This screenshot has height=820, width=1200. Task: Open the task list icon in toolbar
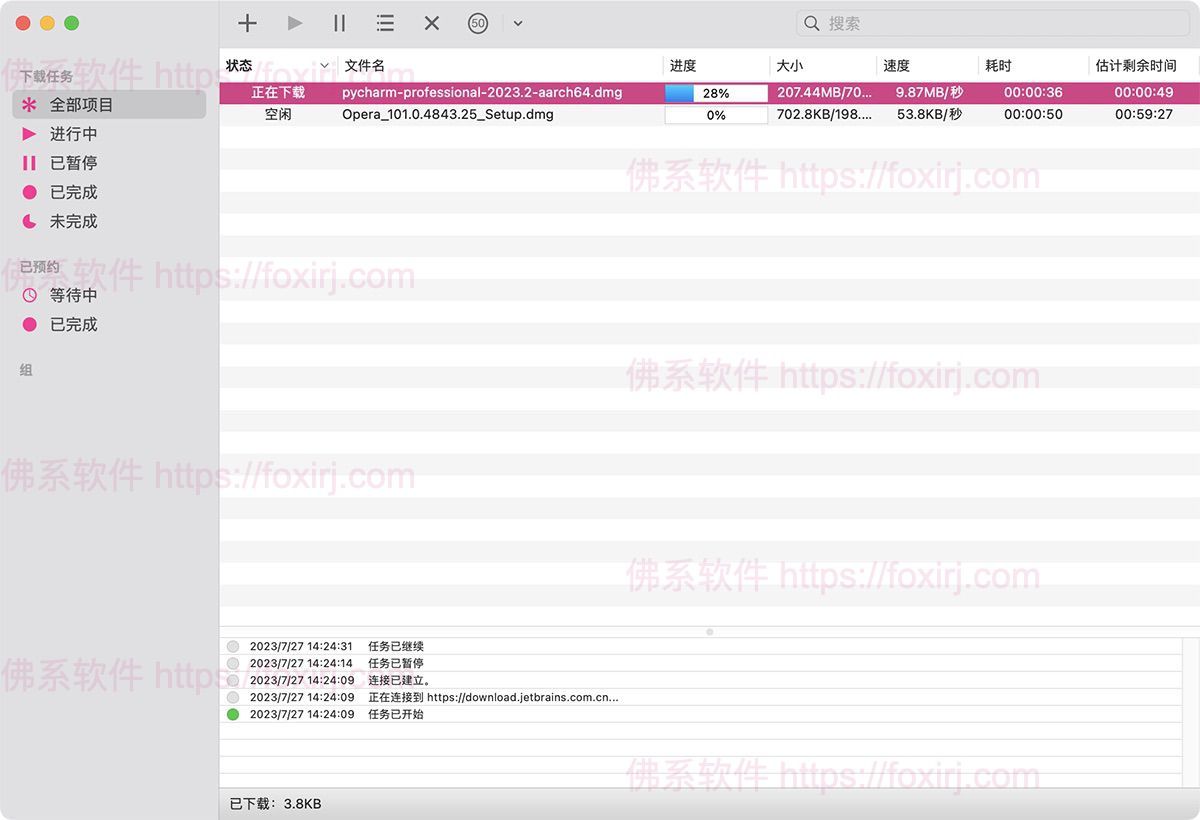pyautogui.click(x=385, y=23)
